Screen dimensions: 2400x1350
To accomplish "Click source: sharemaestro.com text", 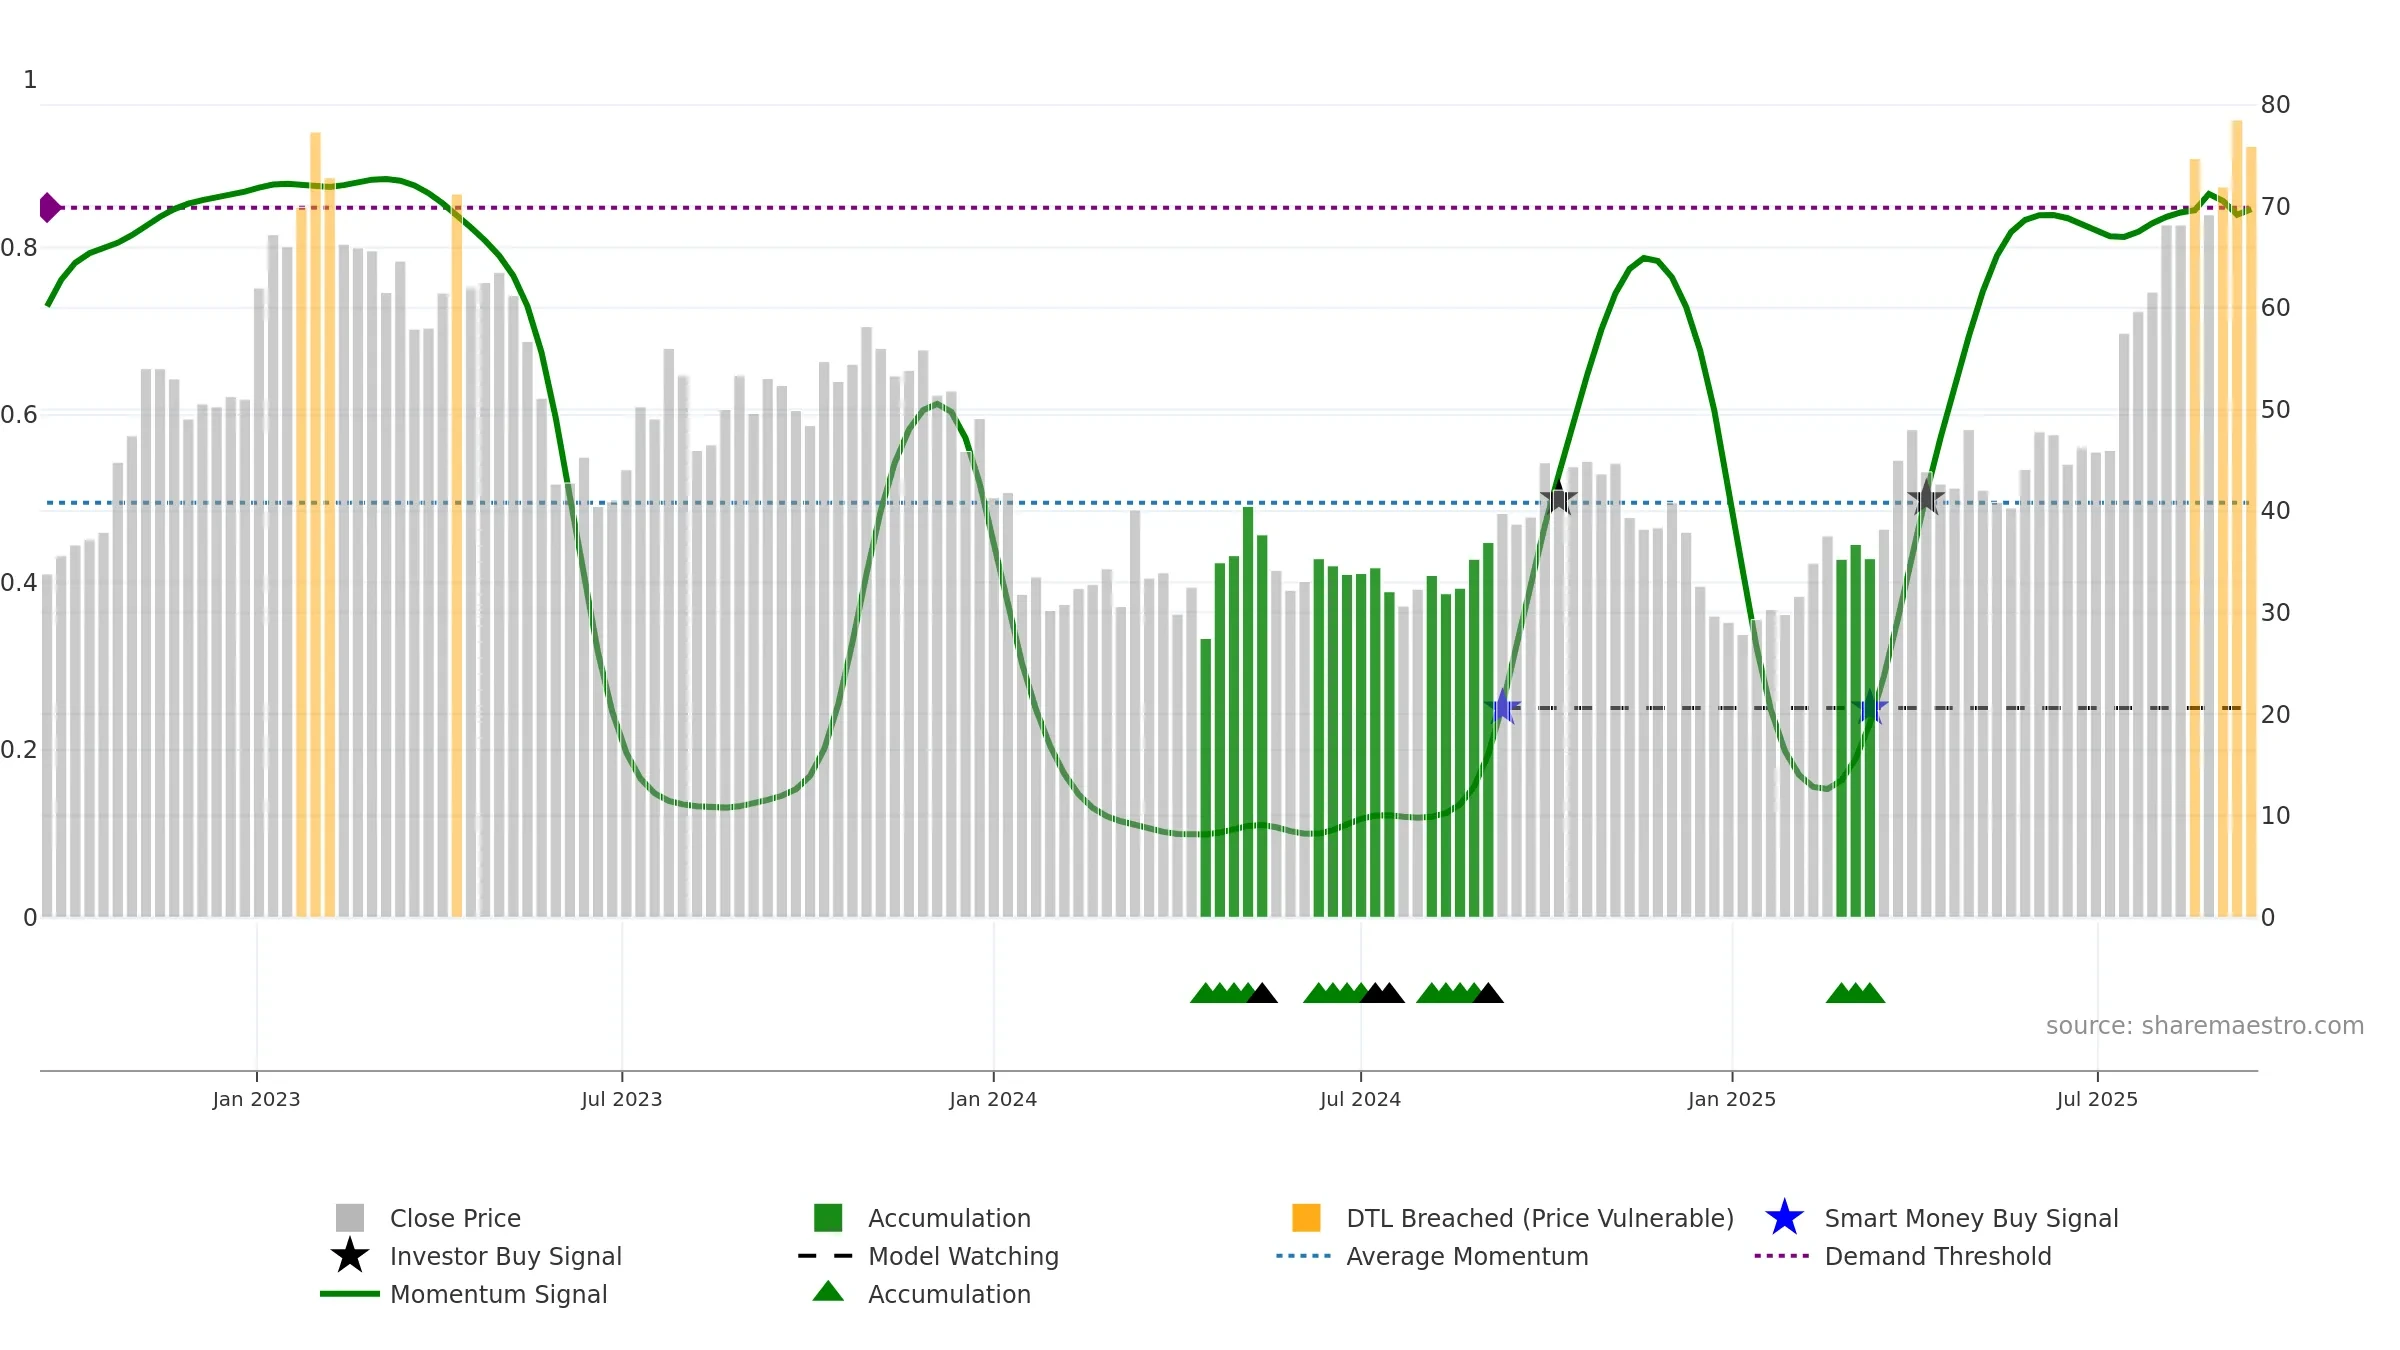I will [2205, 1026].
